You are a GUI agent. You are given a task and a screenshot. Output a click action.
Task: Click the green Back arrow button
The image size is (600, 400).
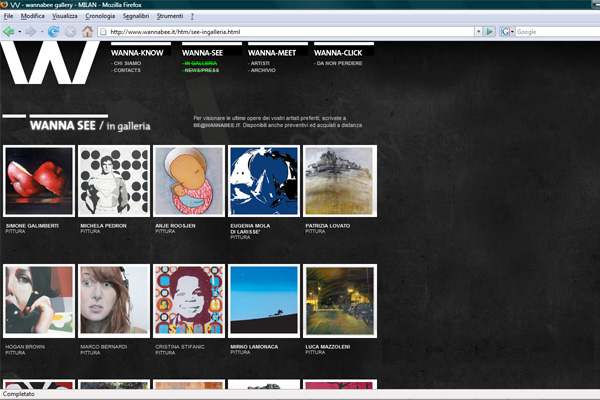(x=9, y=32)
